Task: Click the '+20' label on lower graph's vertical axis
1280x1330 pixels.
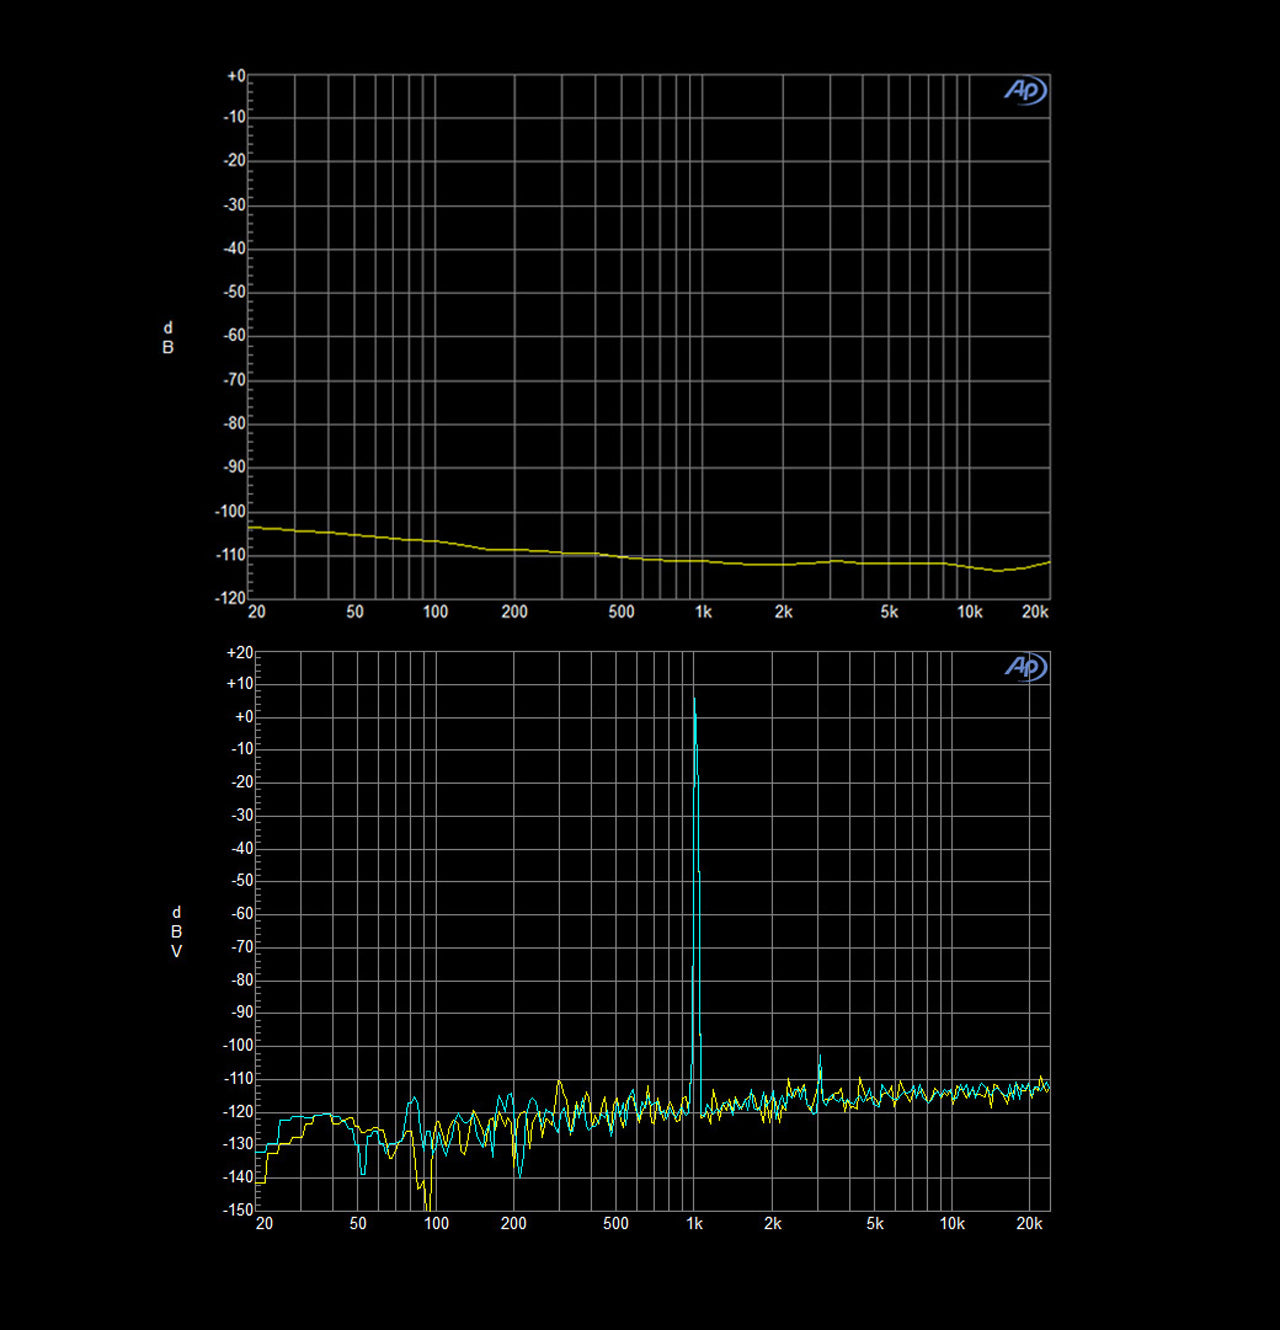Action: pos(240,653)
